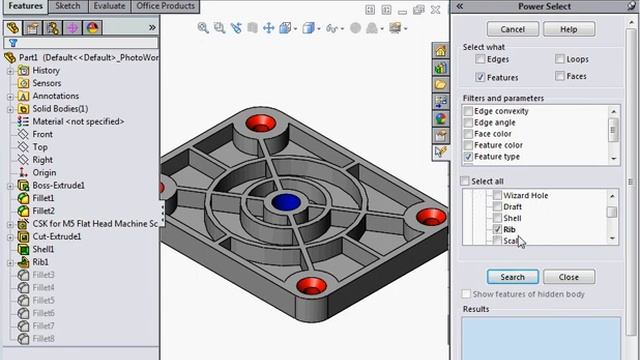Check the Draft feature type
640x360 pixels.
[x=497, y=207]
